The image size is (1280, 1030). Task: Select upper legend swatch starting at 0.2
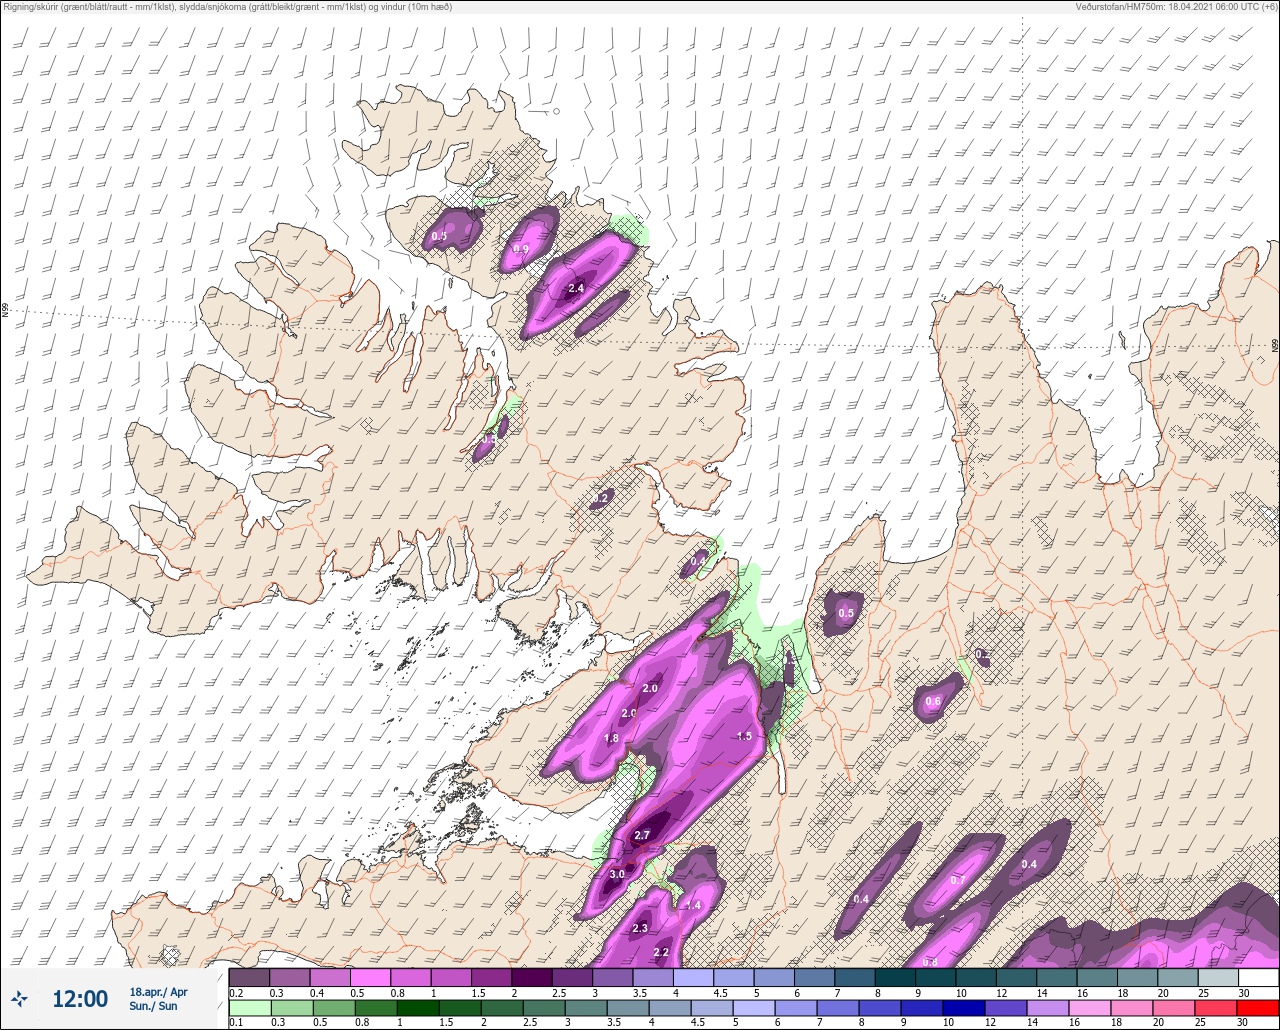(x=249, y=977)
